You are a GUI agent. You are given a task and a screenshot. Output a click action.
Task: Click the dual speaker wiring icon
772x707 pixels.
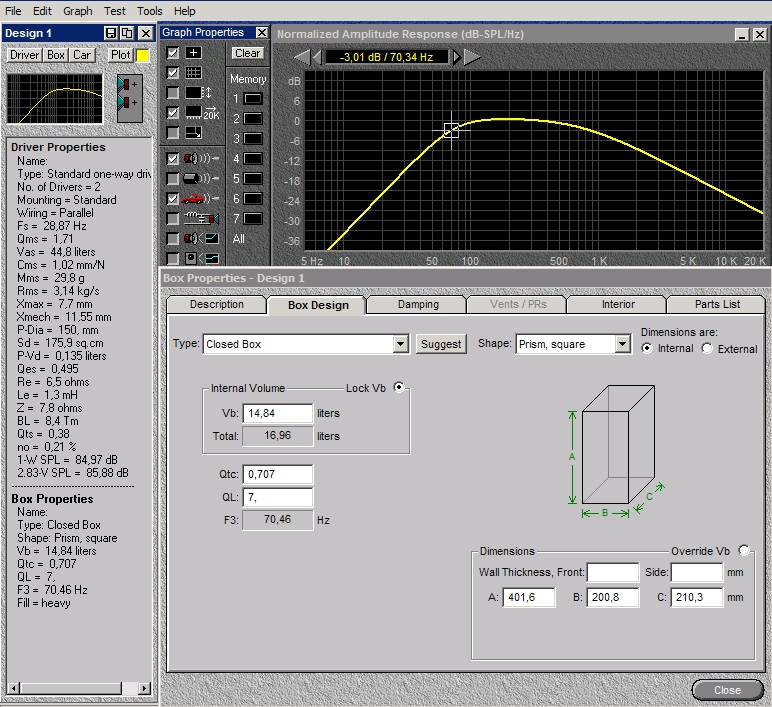(129, 94)
